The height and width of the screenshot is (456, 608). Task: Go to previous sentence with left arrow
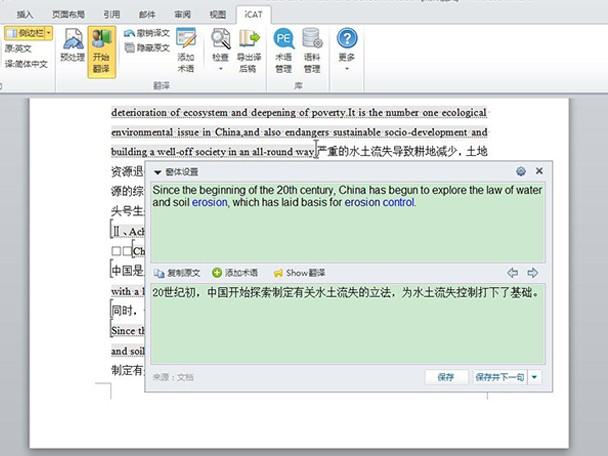pyautogui.click(x=513, y=273)
